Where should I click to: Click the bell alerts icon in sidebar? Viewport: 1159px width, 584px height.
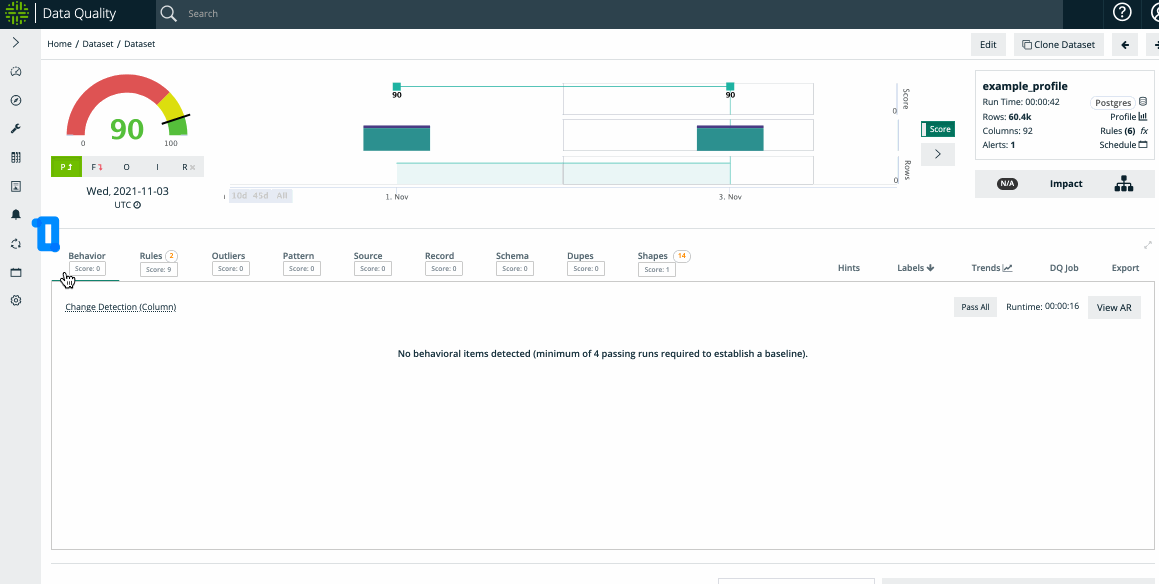click(16, 215)
